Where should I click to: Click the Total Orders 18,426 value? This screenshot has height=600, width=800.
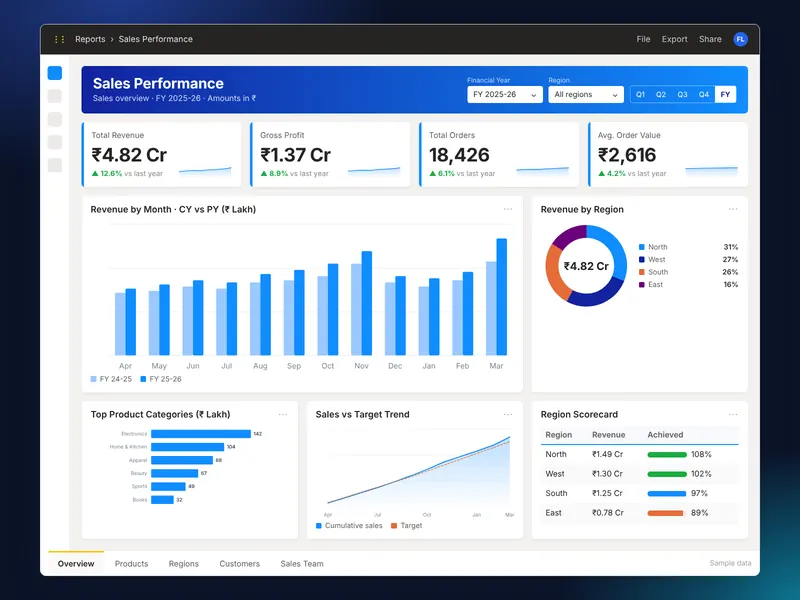tap(459, 155)
